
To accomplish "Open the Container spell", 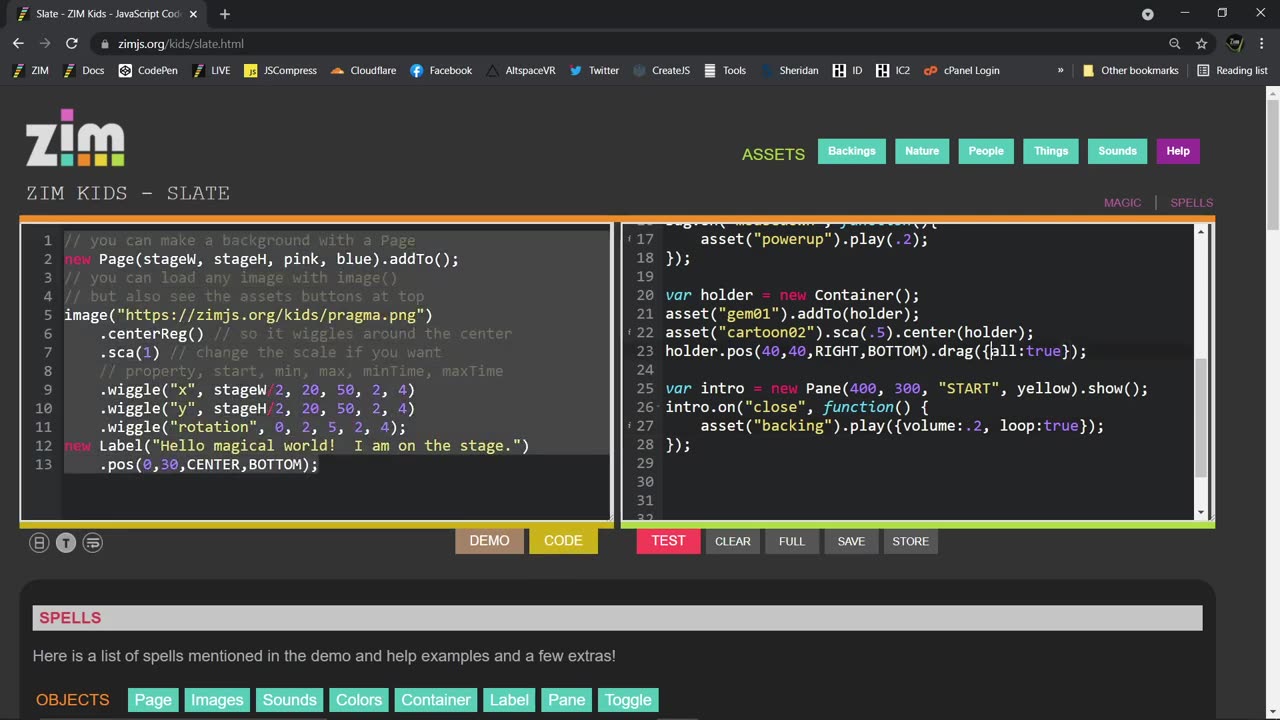I will (x=435, y=700).
